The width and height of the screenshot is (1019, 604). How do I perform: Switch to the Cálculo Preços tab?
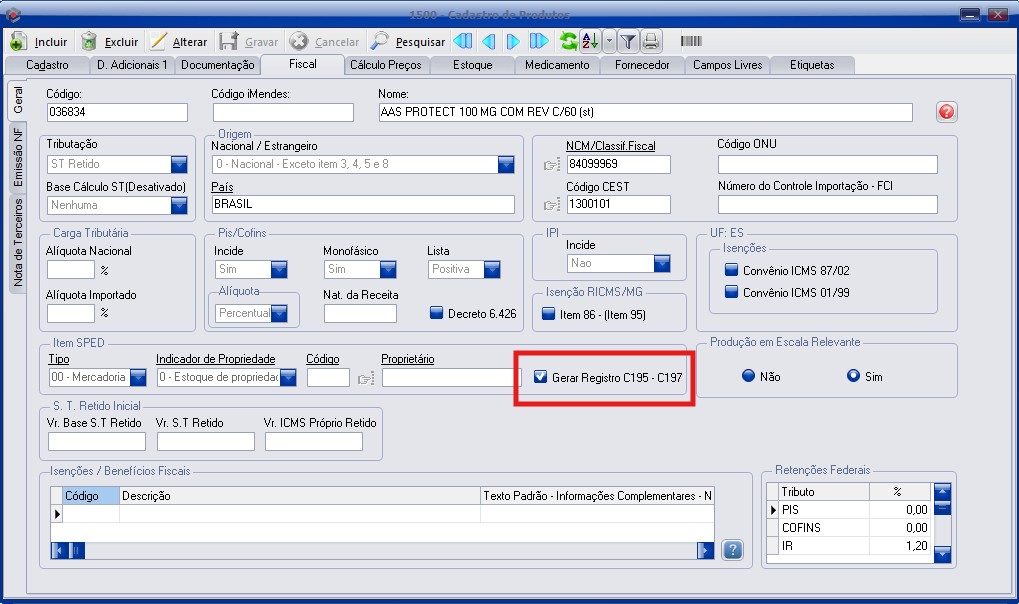pyautogui.click(x=386, y=65)
